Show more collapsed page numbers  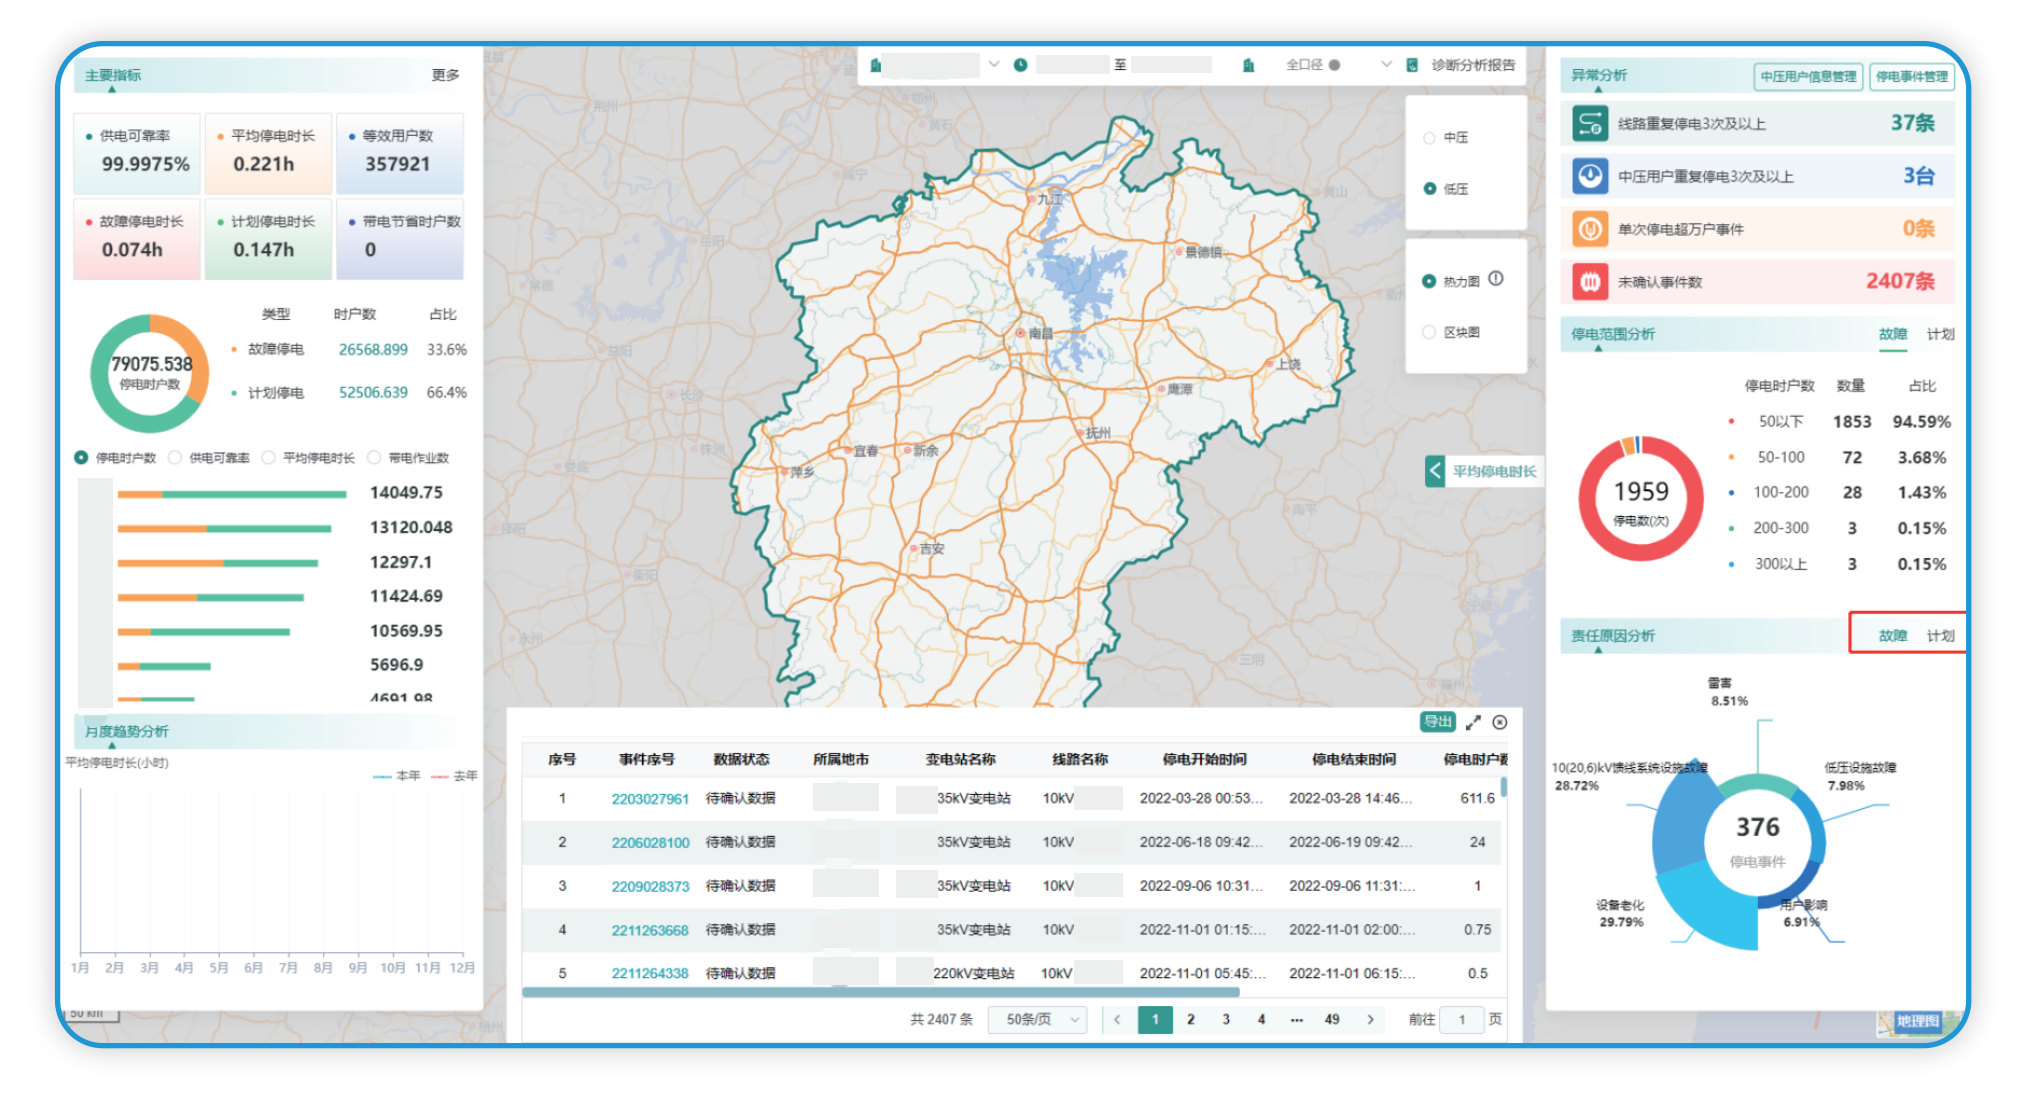pos(1297,1019)
